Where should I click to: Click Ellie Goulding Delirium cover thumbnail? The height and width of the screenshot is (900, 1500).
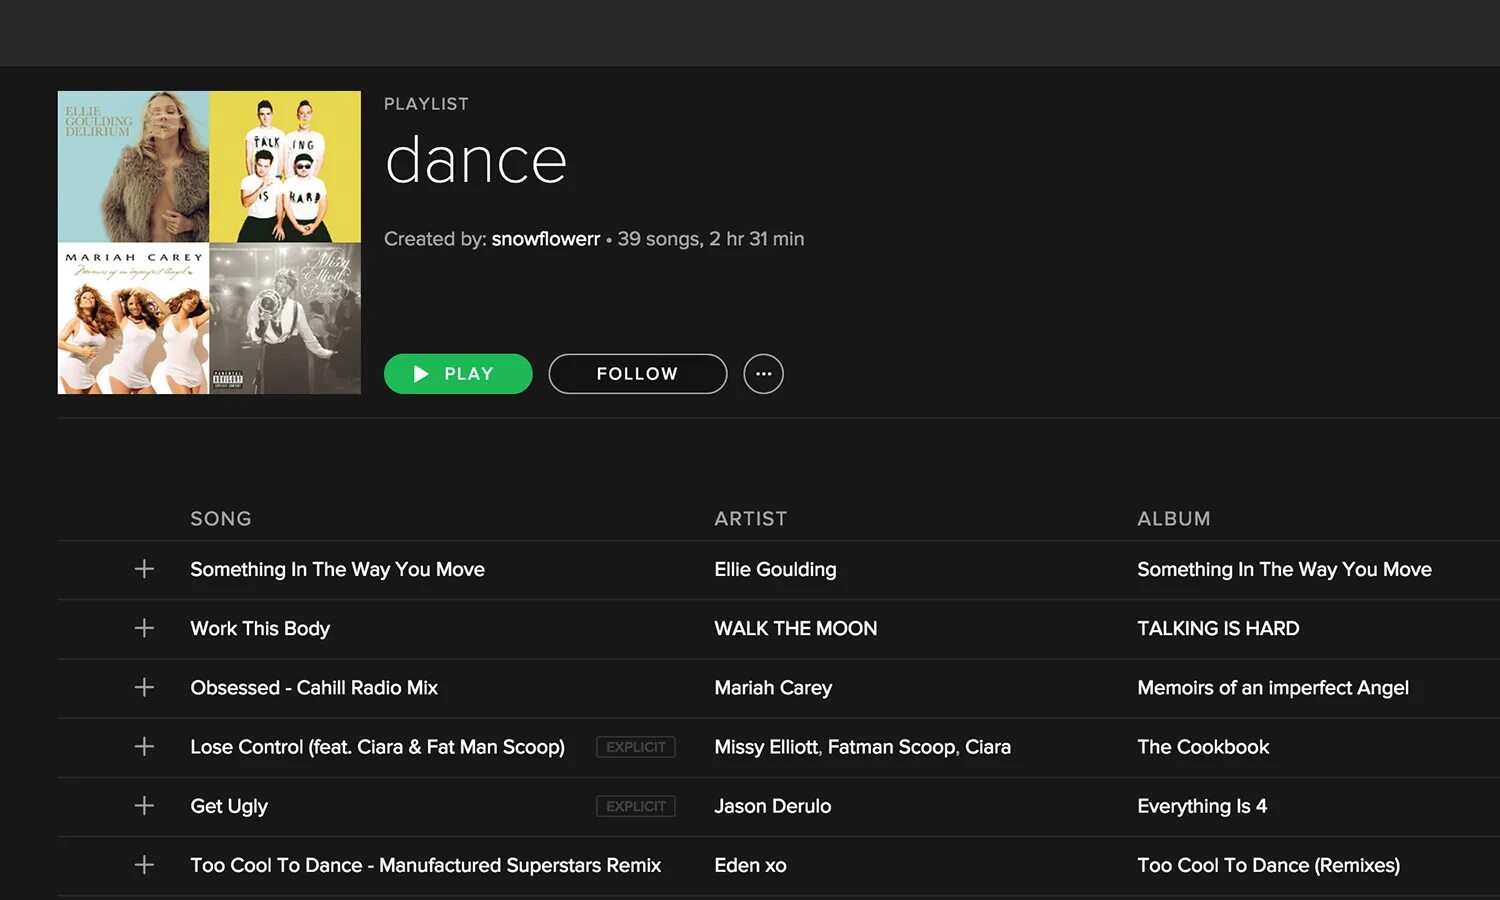(x=133, y=166)
